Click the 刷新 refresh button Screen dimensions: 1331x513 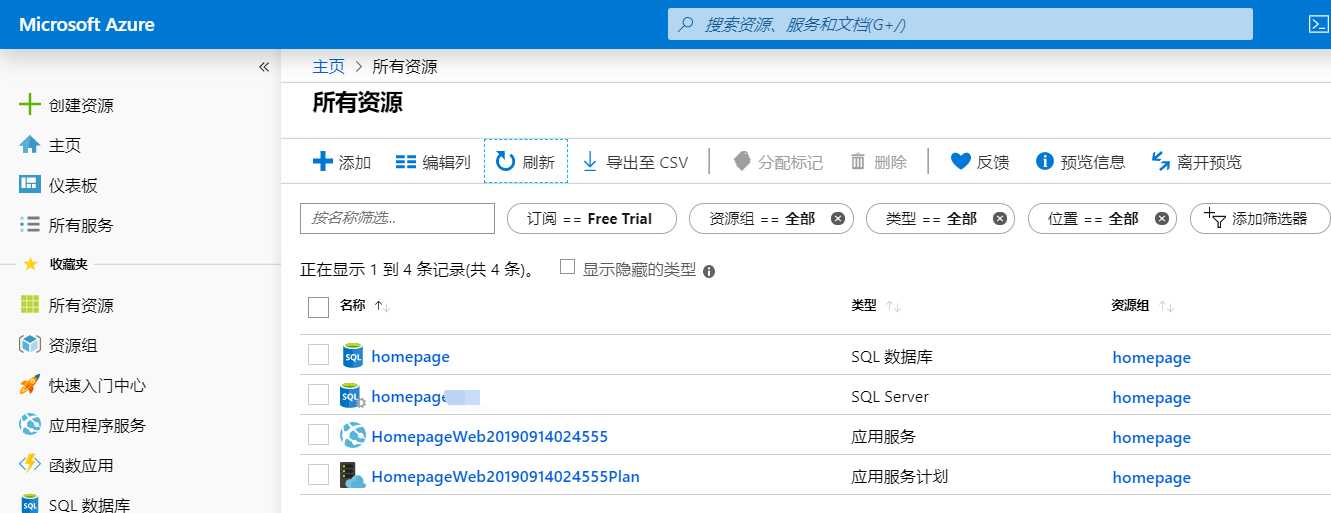[x=526, y=161]
